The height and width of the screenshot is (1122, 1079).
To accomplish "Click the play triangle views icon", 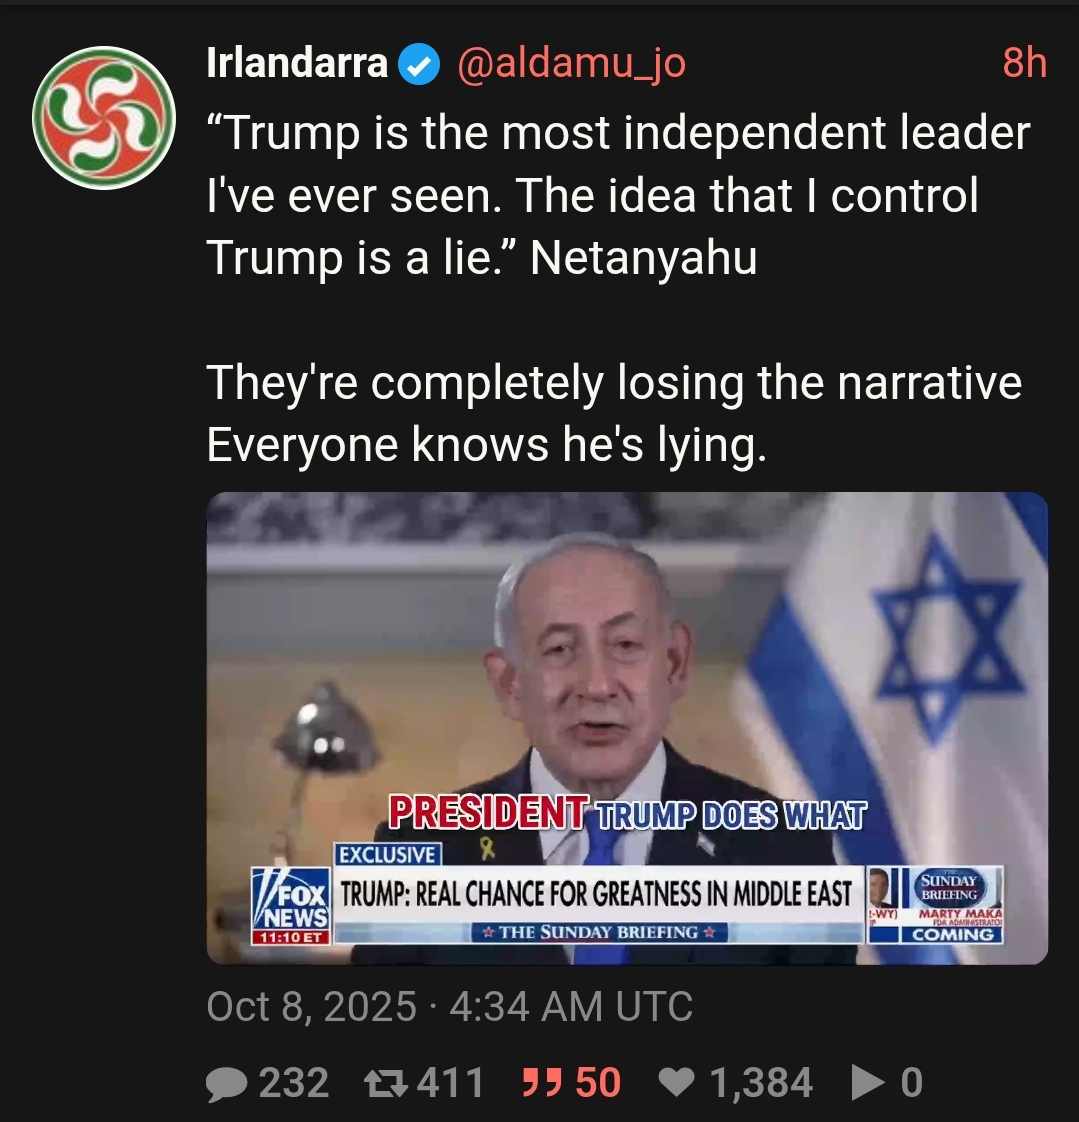I will (868, 1082).
